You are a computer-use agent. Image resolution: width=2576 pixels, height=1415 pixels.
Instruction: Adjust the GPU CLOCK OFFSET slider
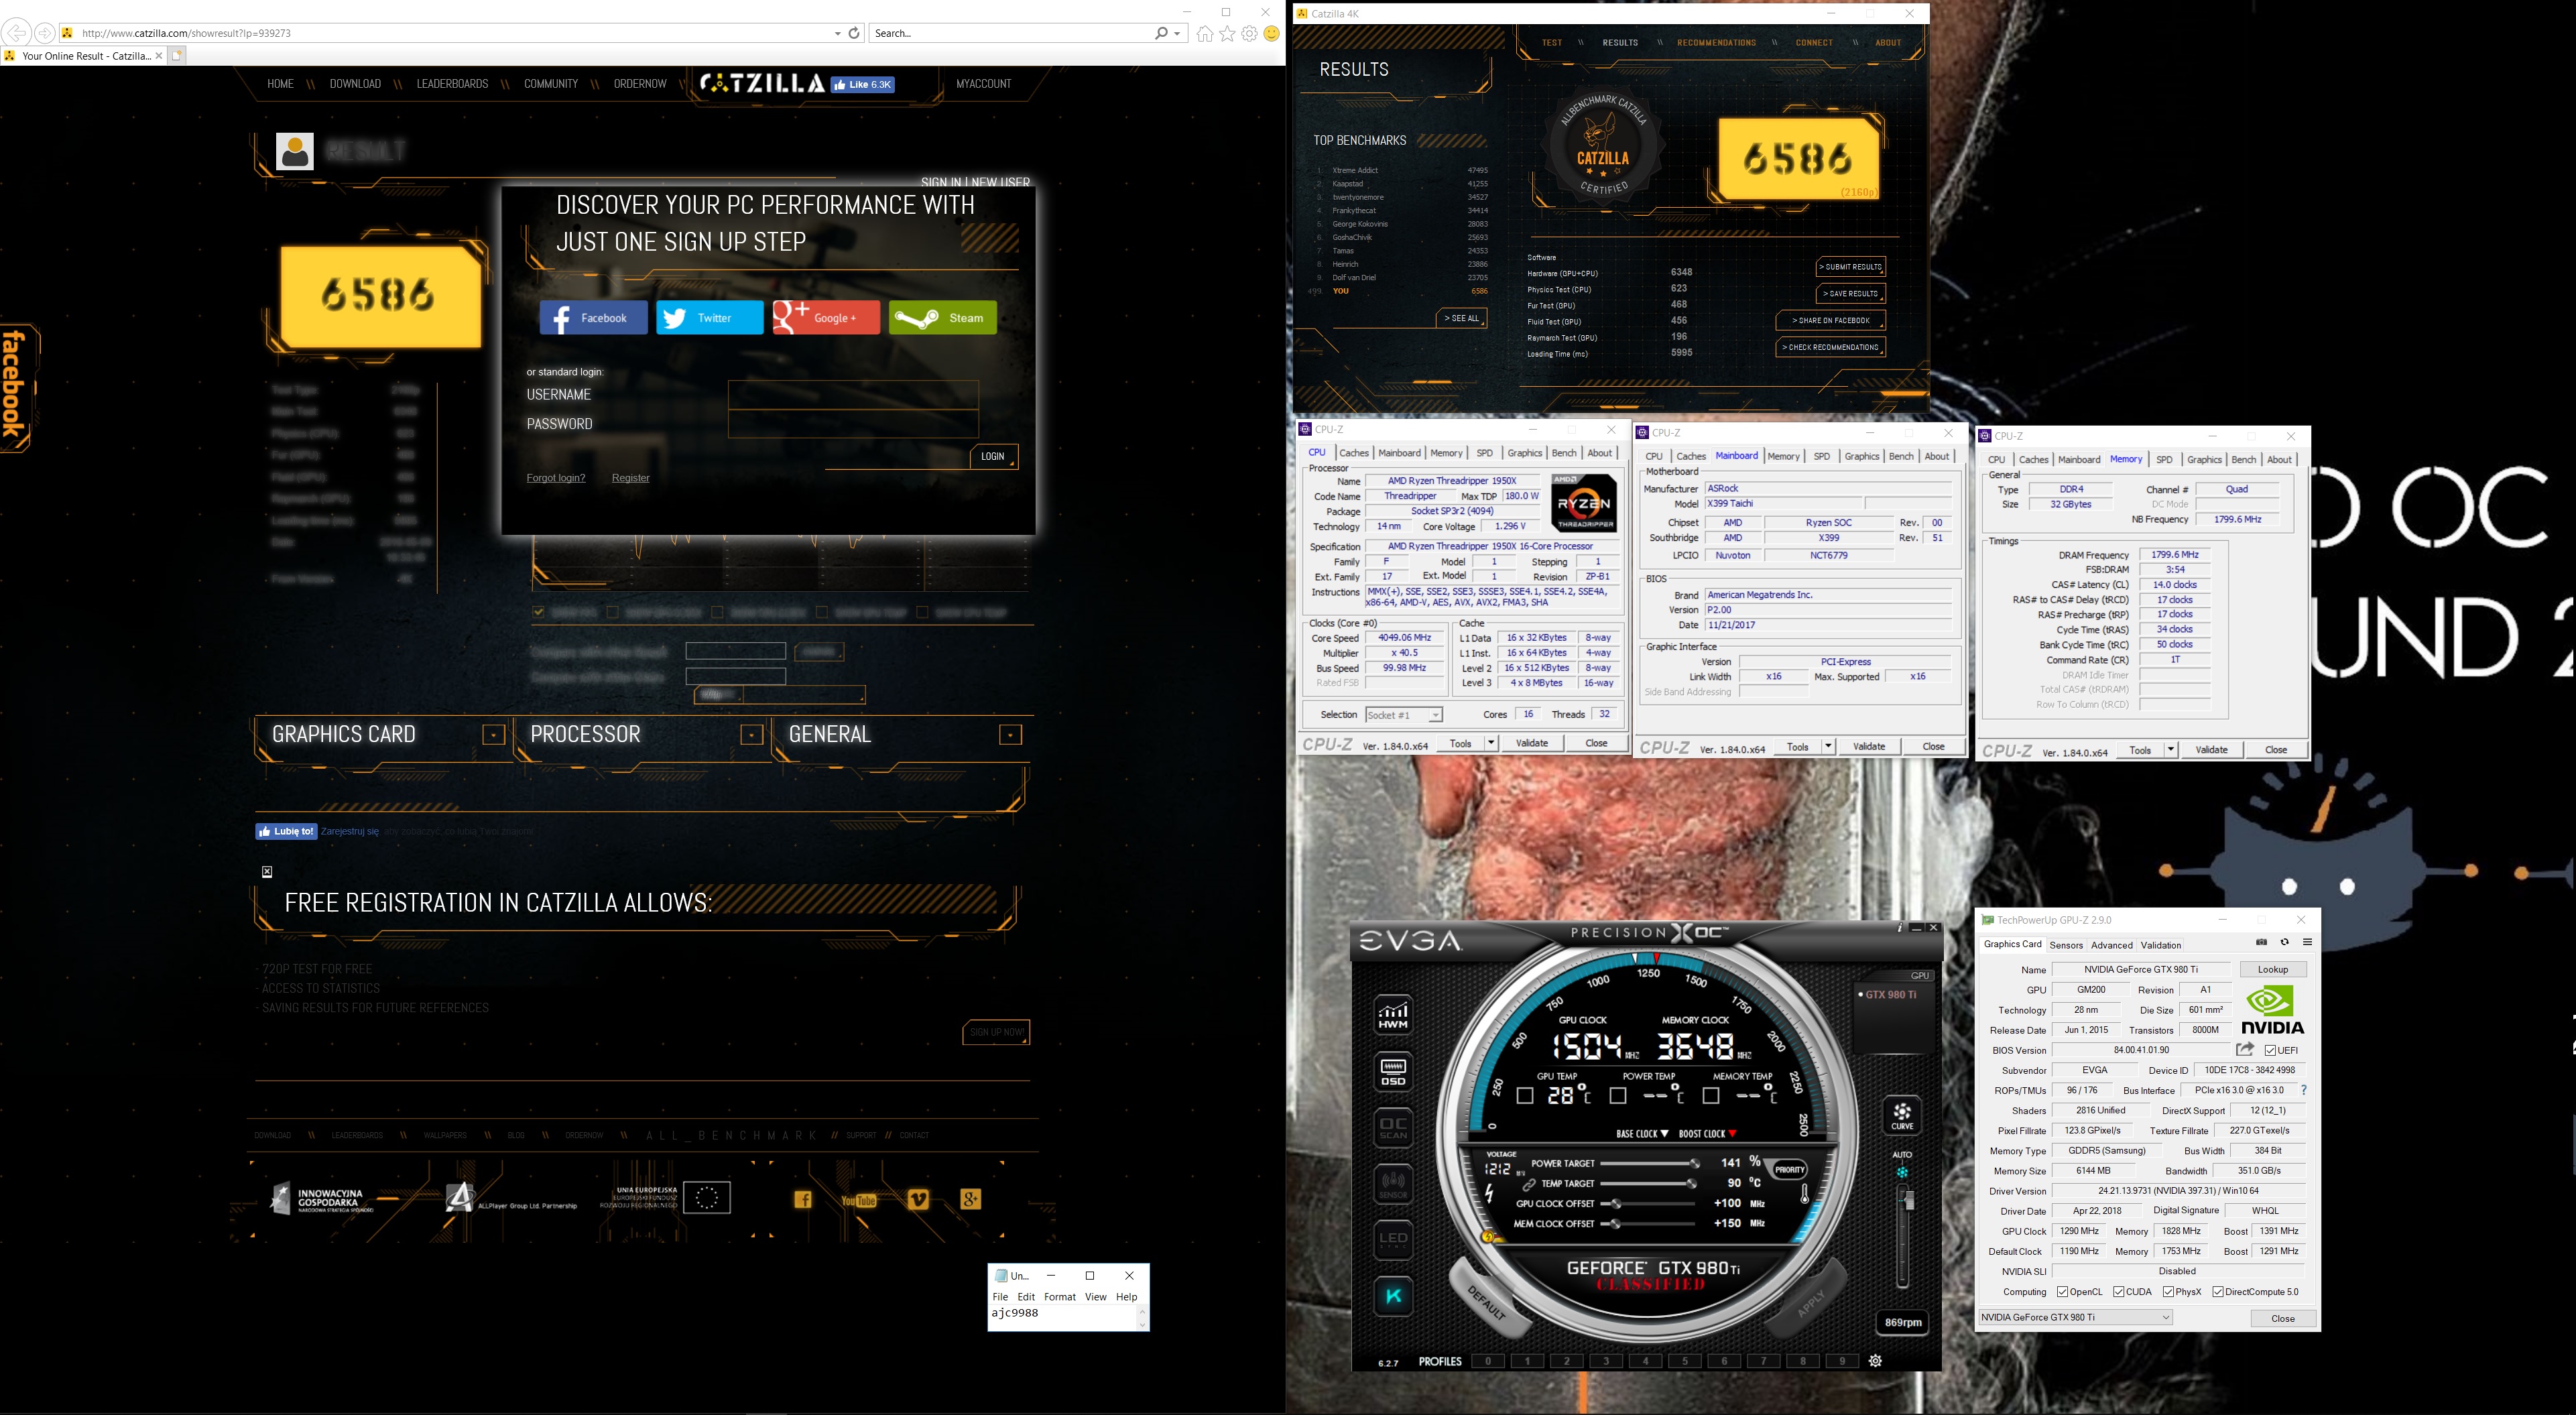coord(1648,1204)
